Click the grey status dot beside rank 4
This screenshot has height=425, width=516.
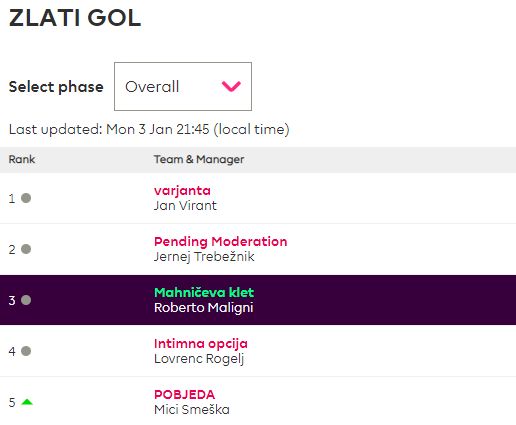coord(26,351)
